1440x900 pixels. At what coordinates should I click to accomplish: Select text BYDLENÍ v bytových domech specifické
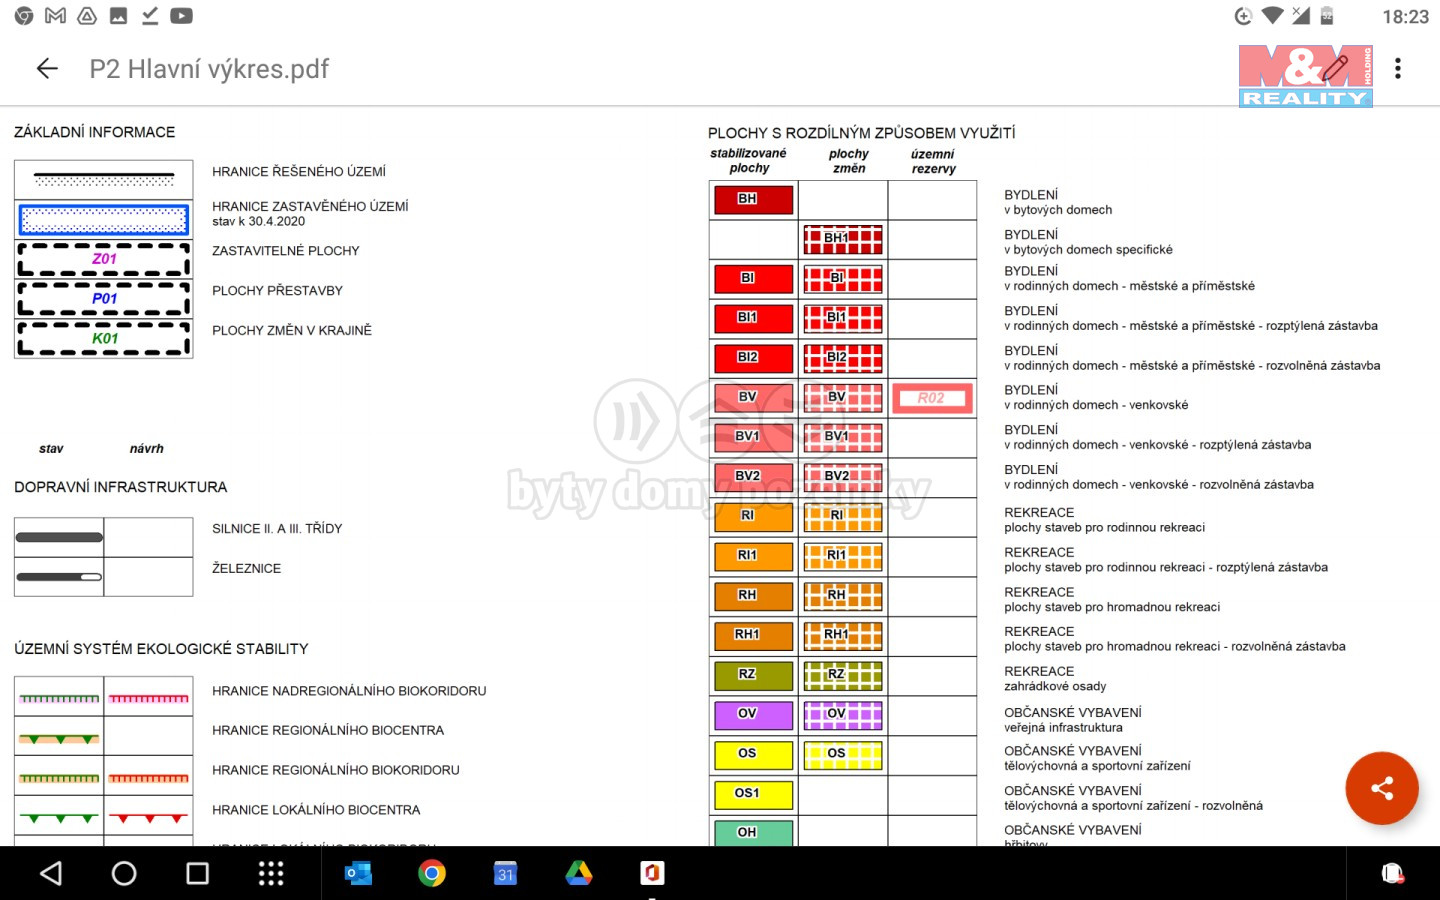click(1089, 242)
